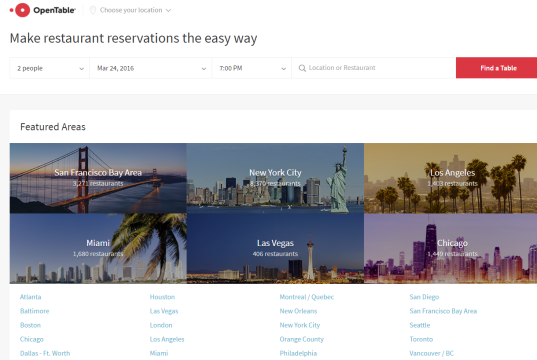Viewport: 537px width, 360px height.
Task: Select the Los Angeles featured tile
Action: [x=451, y=178]
